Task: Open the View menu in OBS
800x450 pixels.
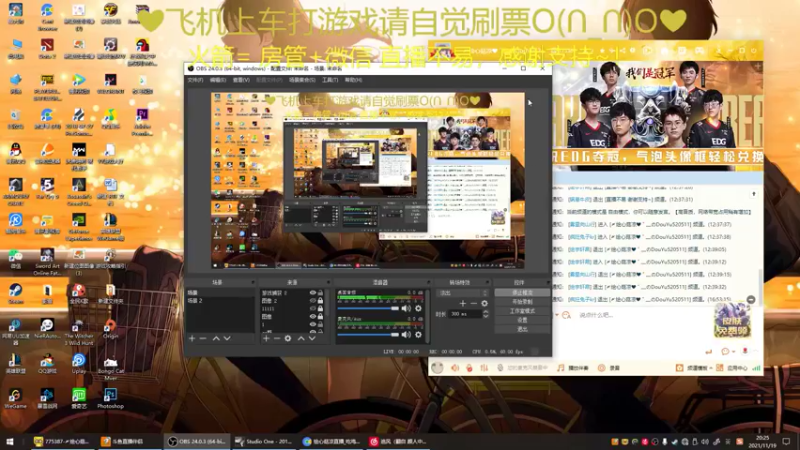Action: [241, 80]
